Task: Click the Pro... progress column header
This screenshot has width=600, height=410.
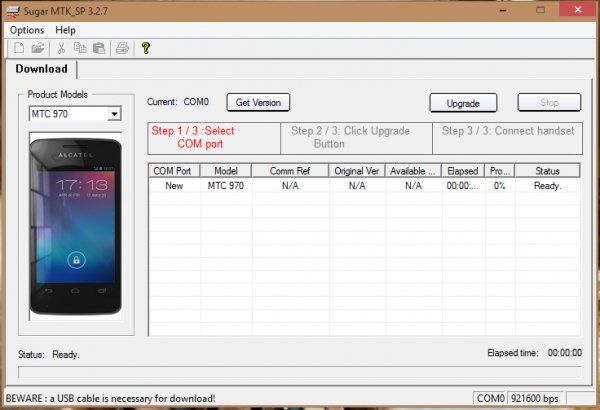Action: 500,171
